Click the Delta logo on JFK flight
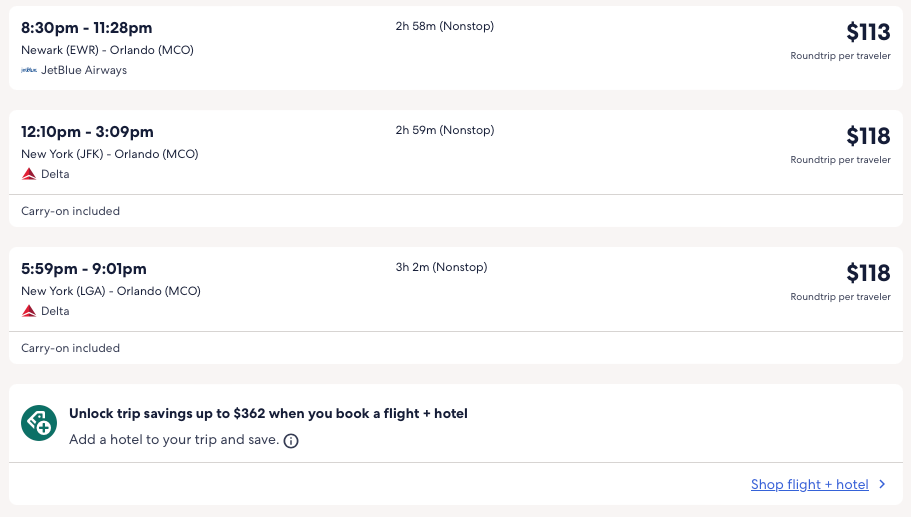The height and width of the screenshot is (517, 911). tap(29, 174)
